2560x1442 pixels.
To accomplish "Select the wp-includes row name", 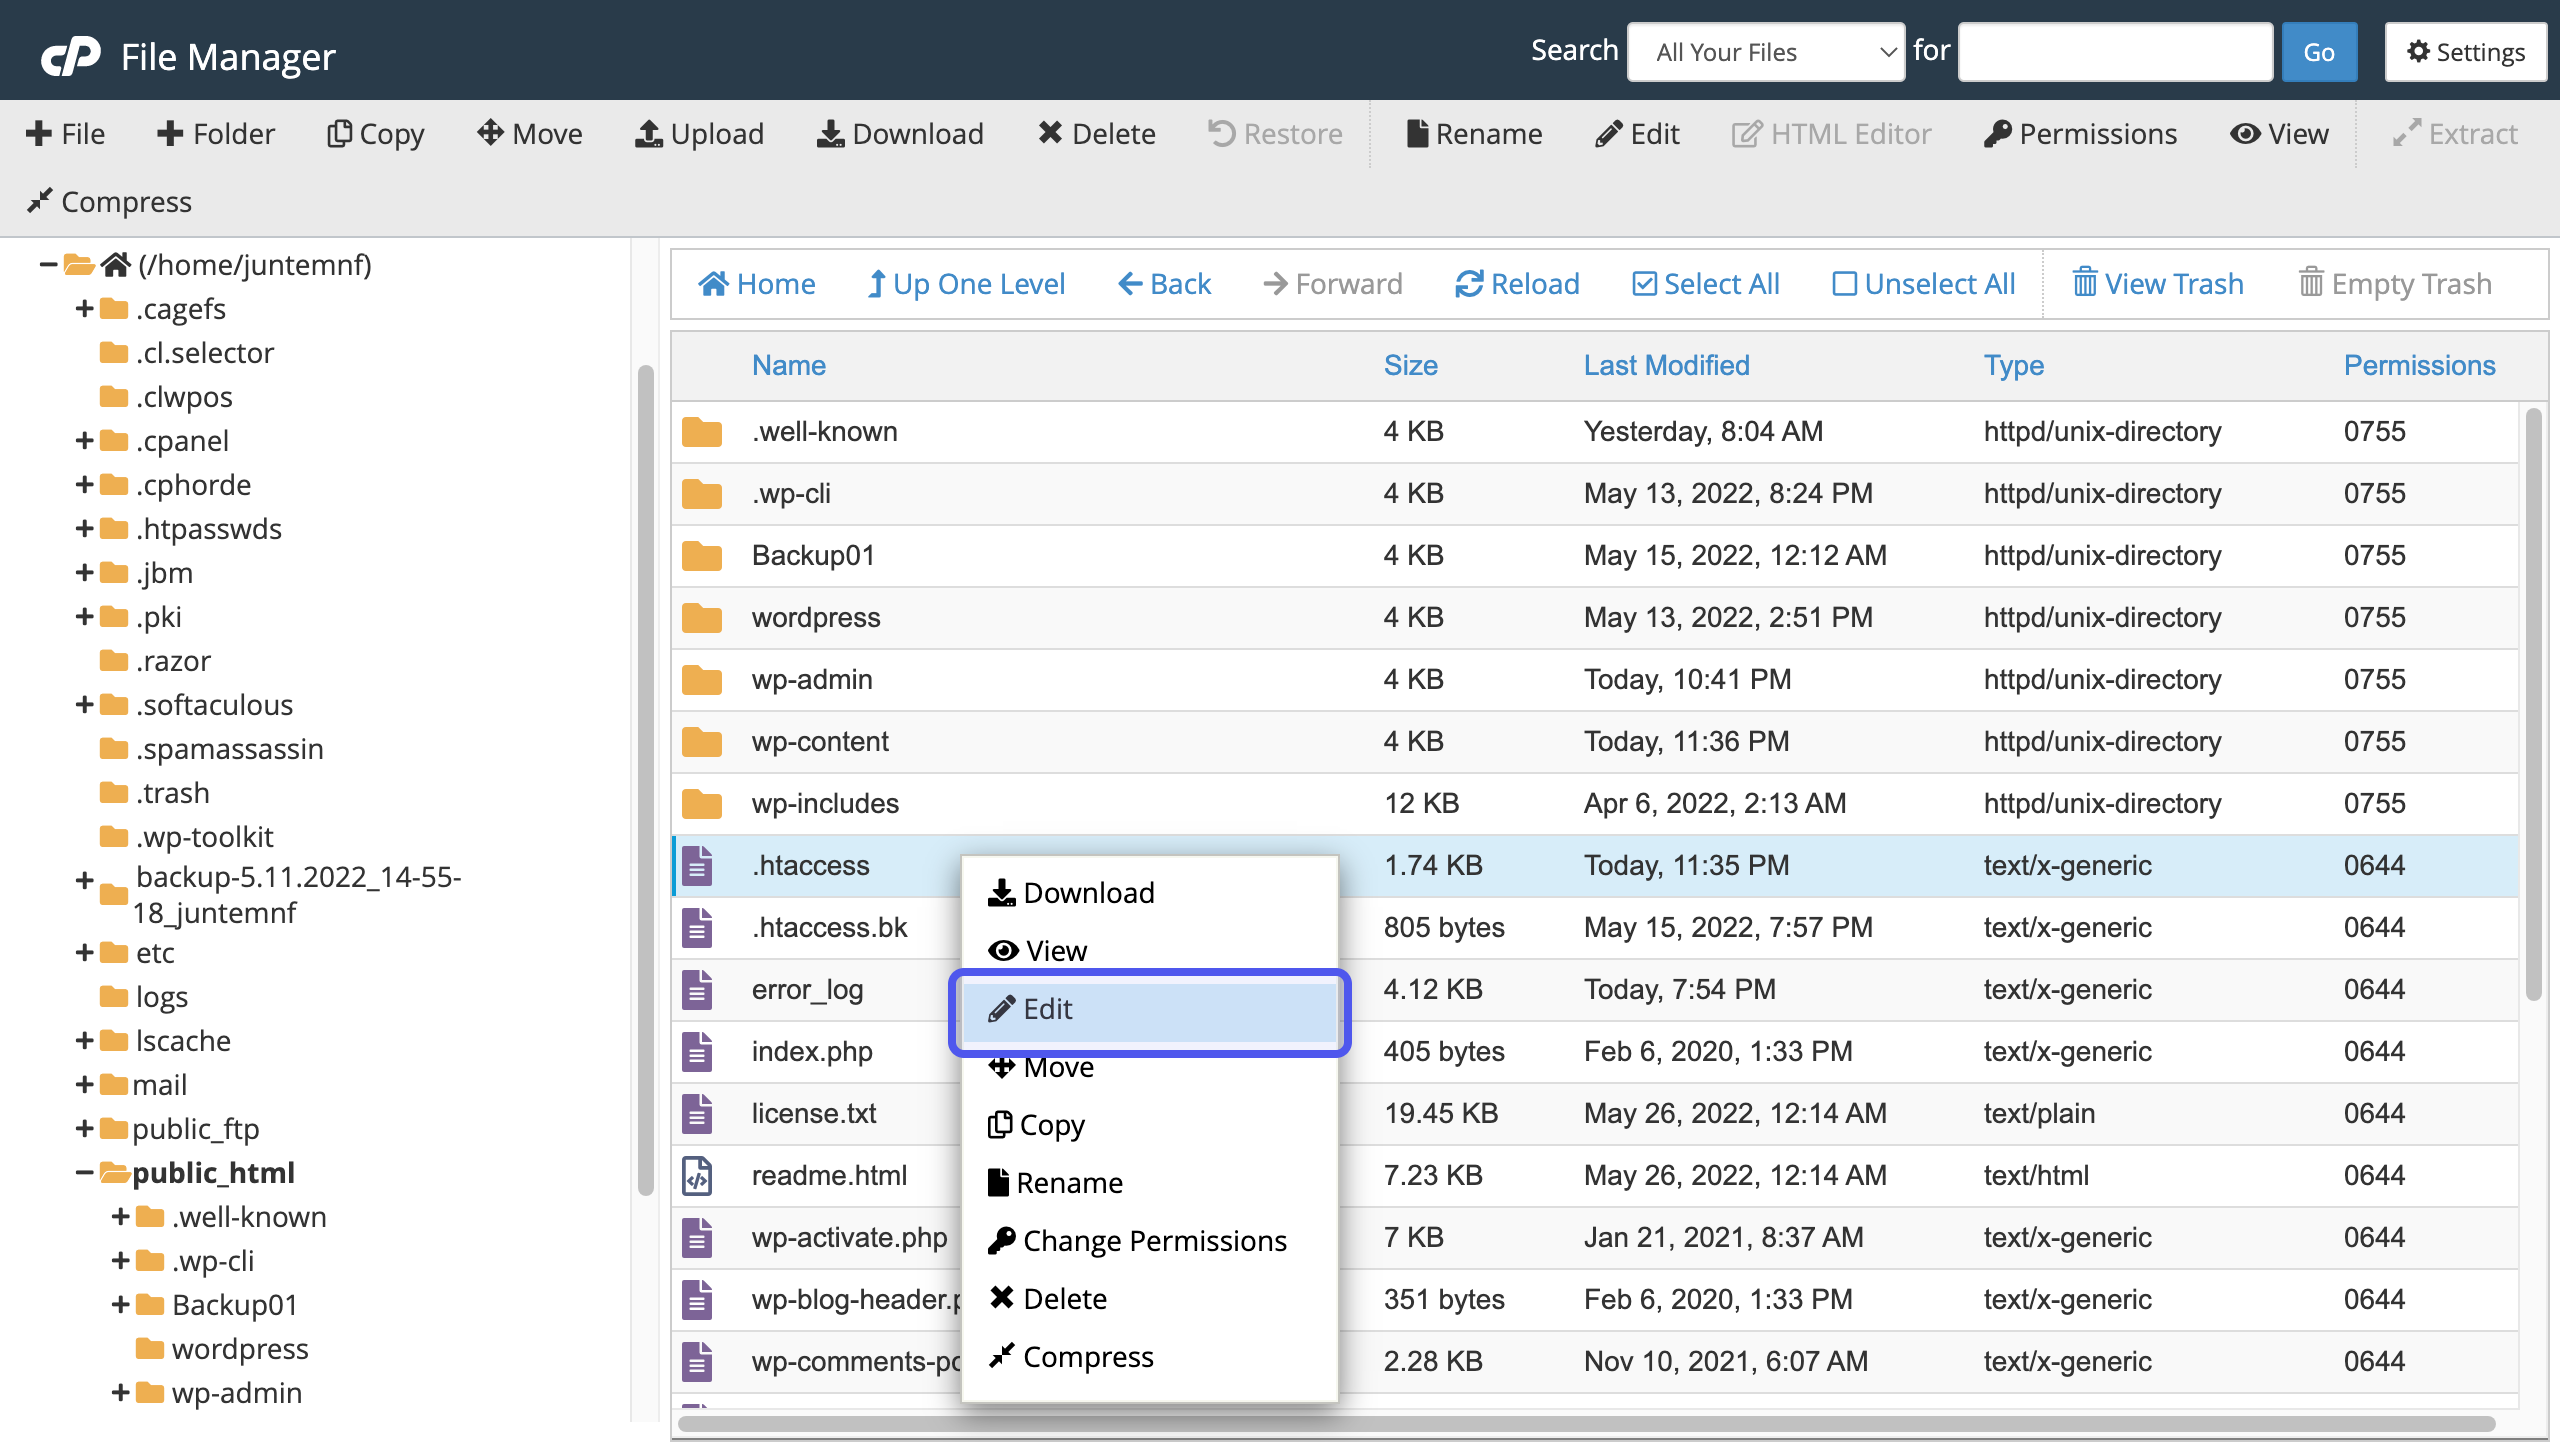I will pyautogui.click(x=825, y=804).
